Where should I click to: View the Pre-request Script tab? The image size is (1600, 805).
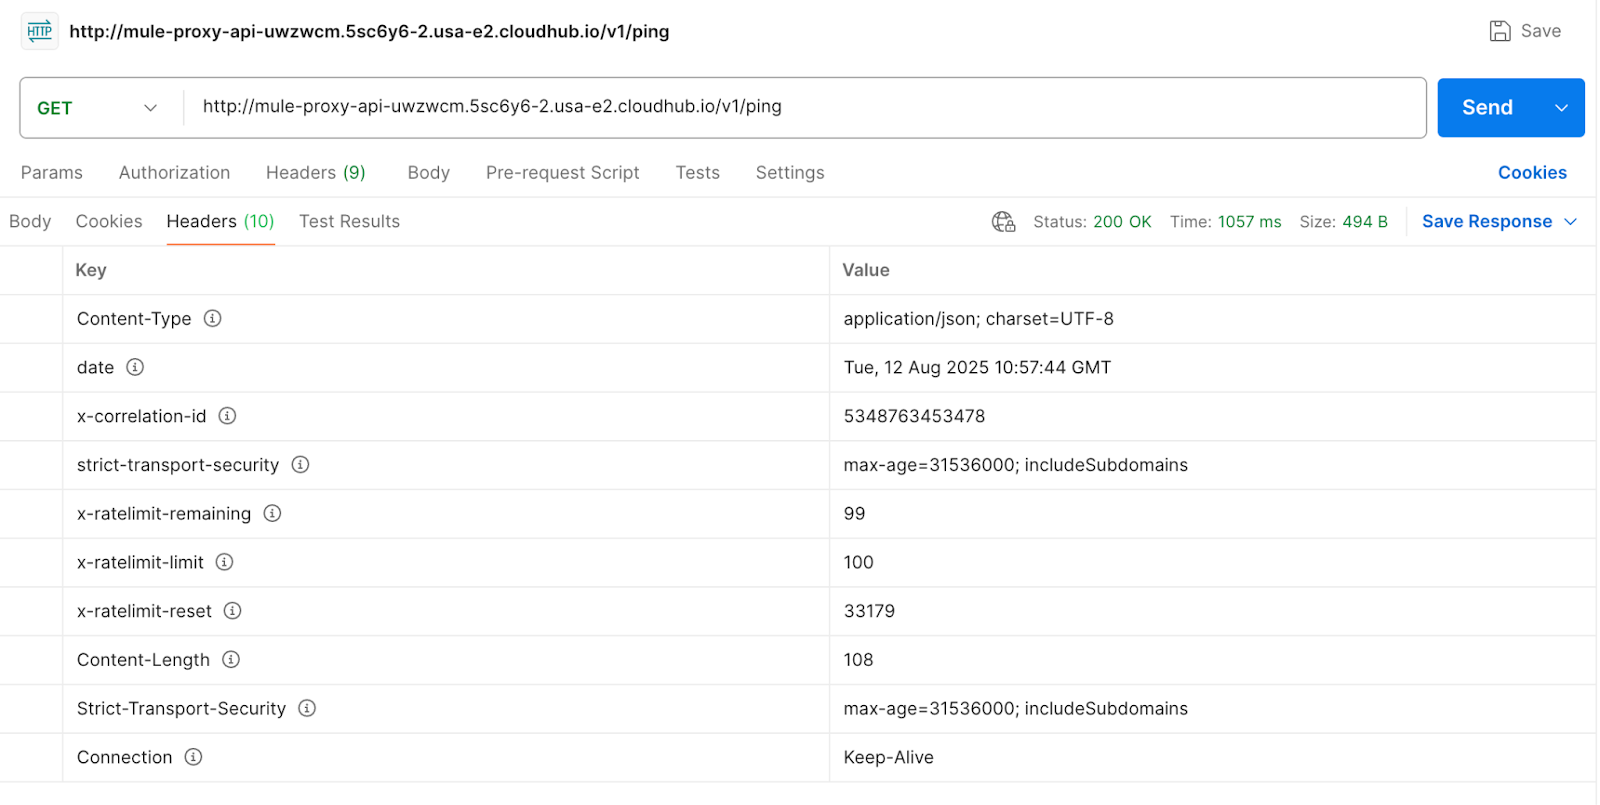click(562, 172)
